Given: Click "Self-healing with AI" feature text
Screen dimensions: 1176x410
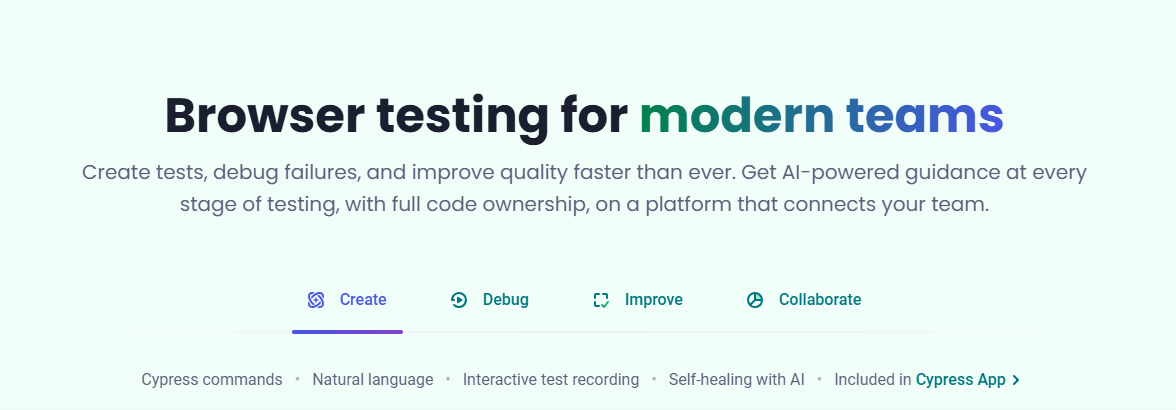Looking at the screenshot, I should (737, 380).
